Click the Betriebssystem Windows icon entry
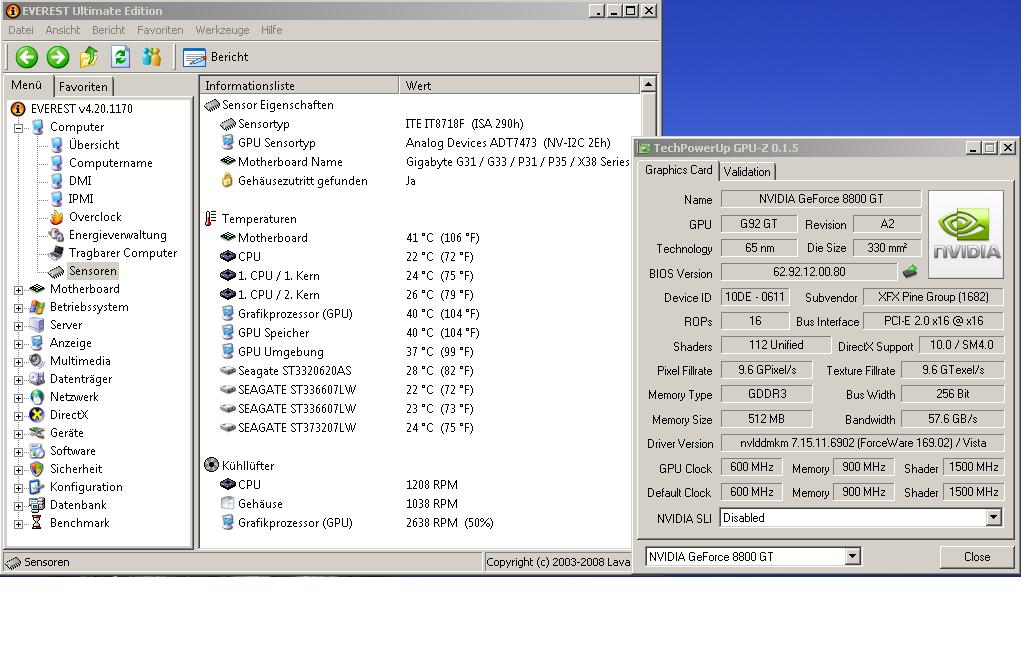Viewport: 1022px width, 647px height. pos(37,307)
